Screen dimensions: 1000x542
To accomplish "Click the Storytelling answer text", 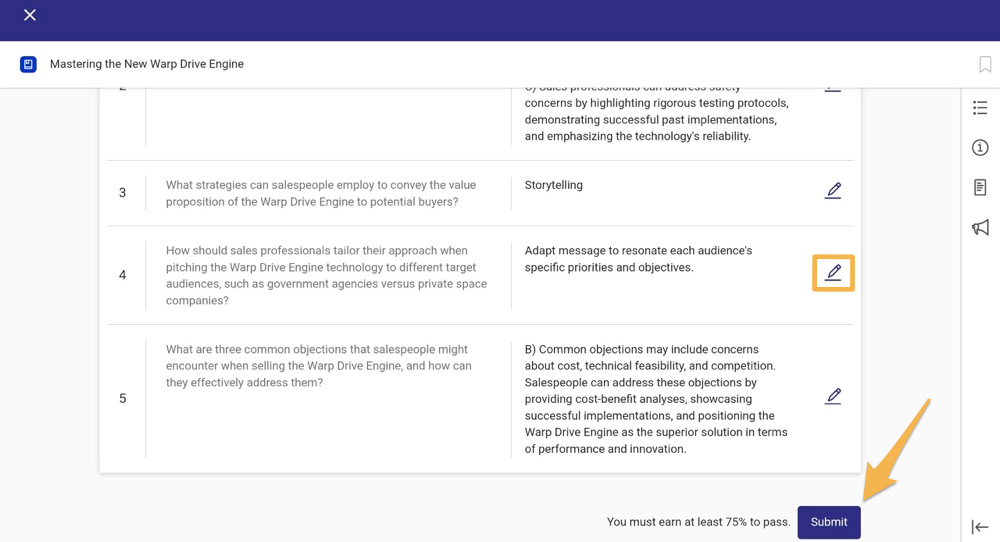I will coord(554,185).
